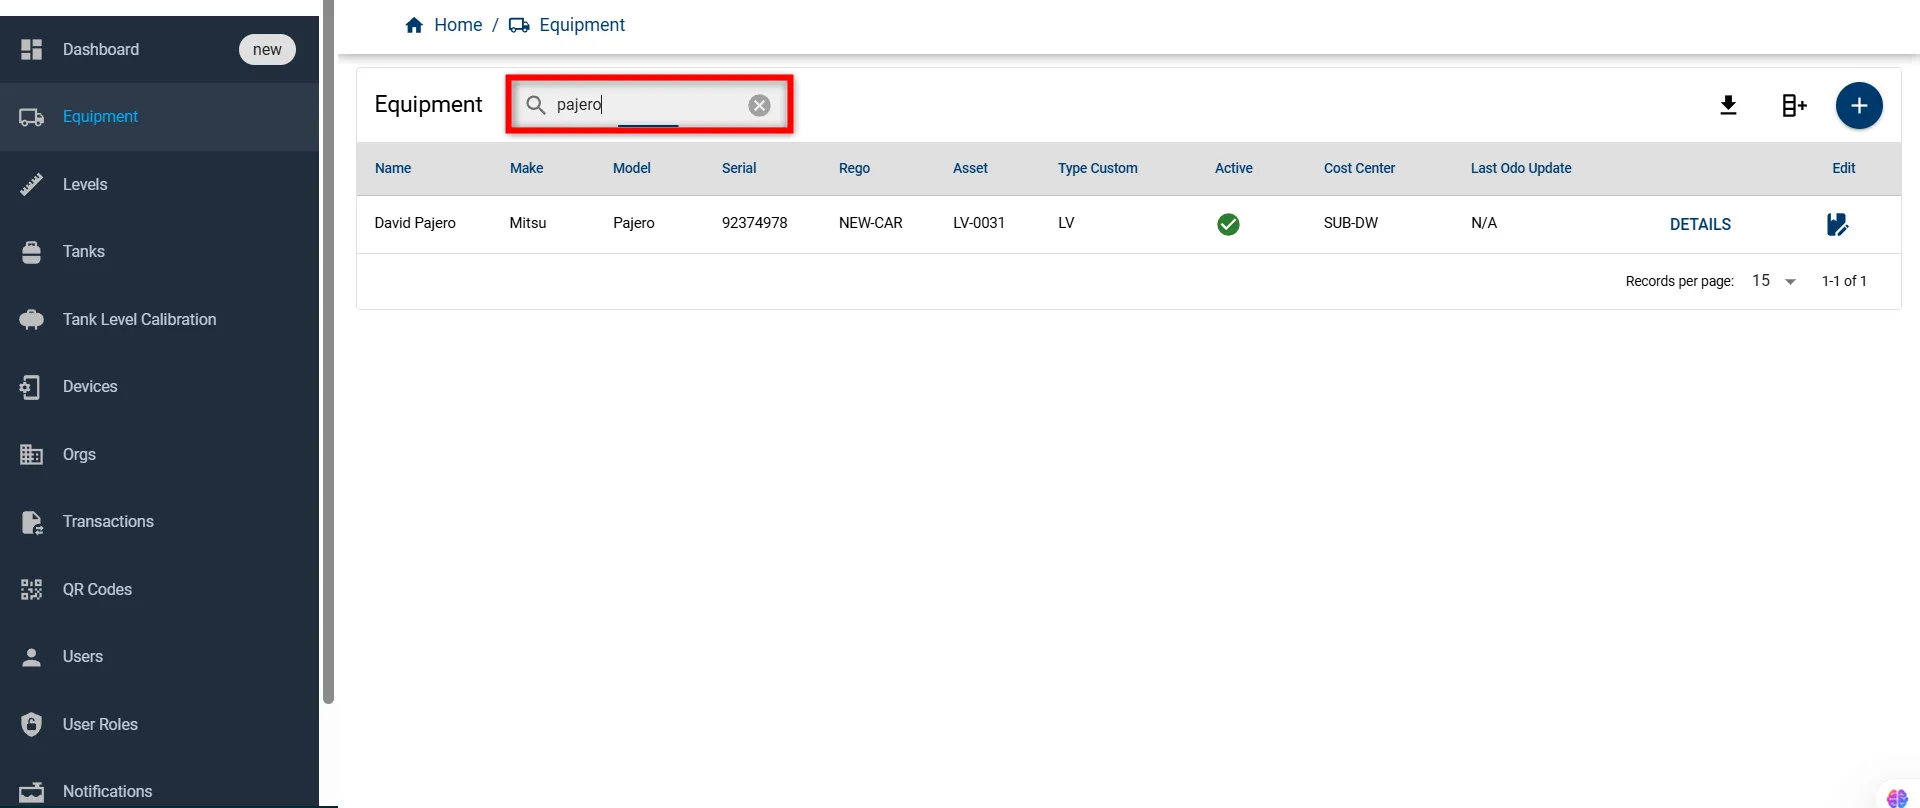Viewport: 1920px width, 808px height.
Task: Click the N/A last odo update cell
Action: click(x=1484, y=223)
